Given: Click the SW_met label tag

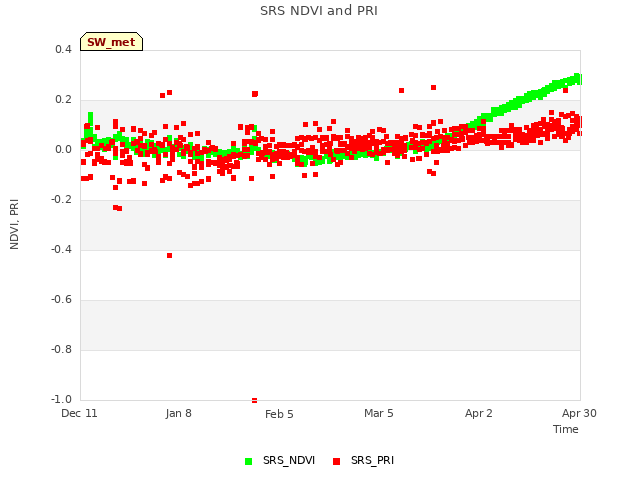Looking at the screenshot, I should click(111, 42).
